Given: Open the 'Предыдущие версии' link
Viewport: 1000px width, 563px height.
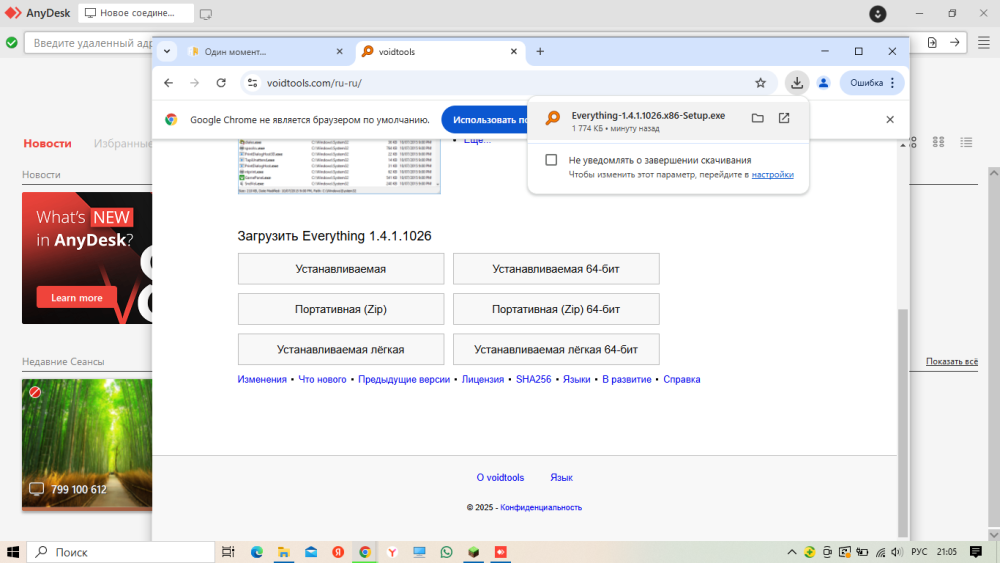Looking at the screenshot, I should pos(404,379).
